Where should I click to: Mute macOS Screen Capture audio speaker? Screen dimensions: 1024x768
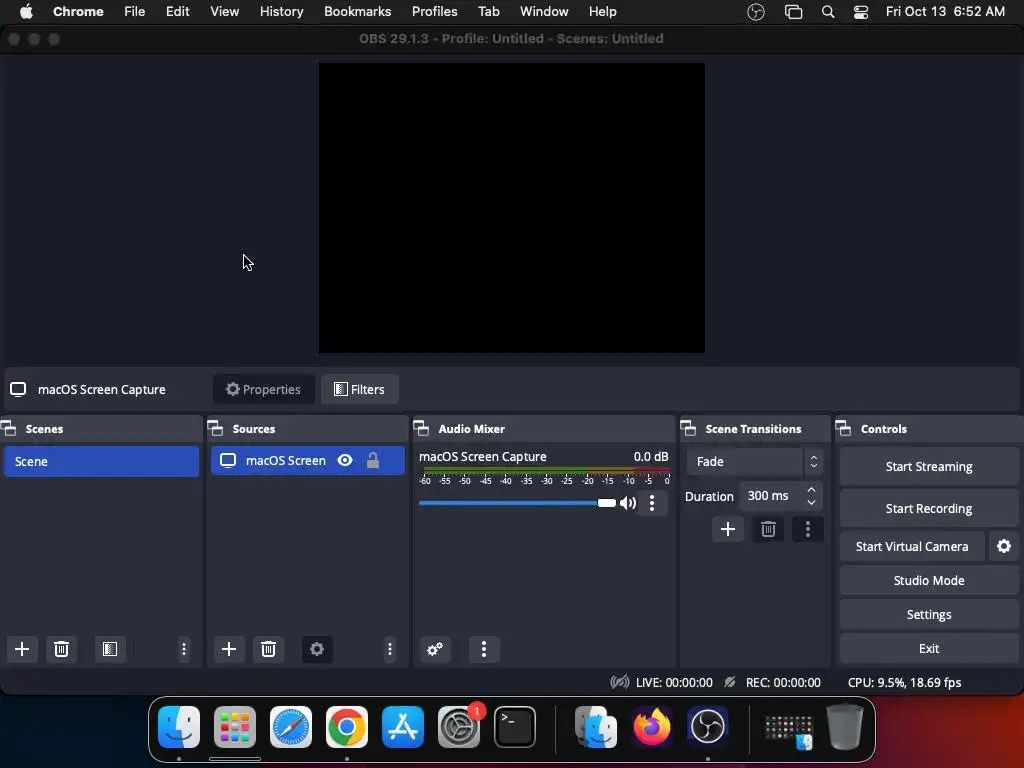628,503
